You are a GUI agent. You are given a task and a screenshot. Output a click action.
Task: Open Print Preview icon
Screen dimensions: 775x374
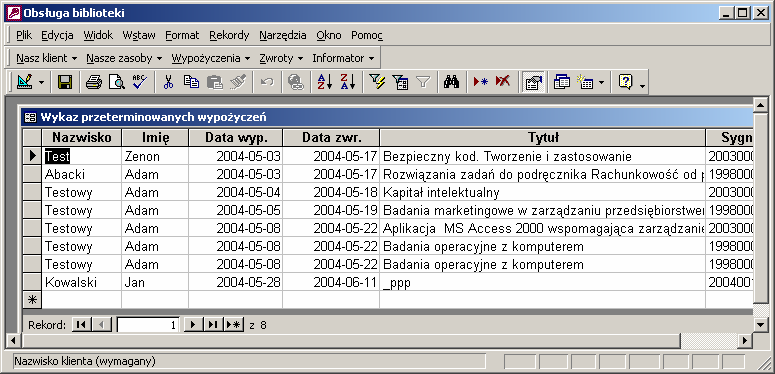(x=117, y=82)
